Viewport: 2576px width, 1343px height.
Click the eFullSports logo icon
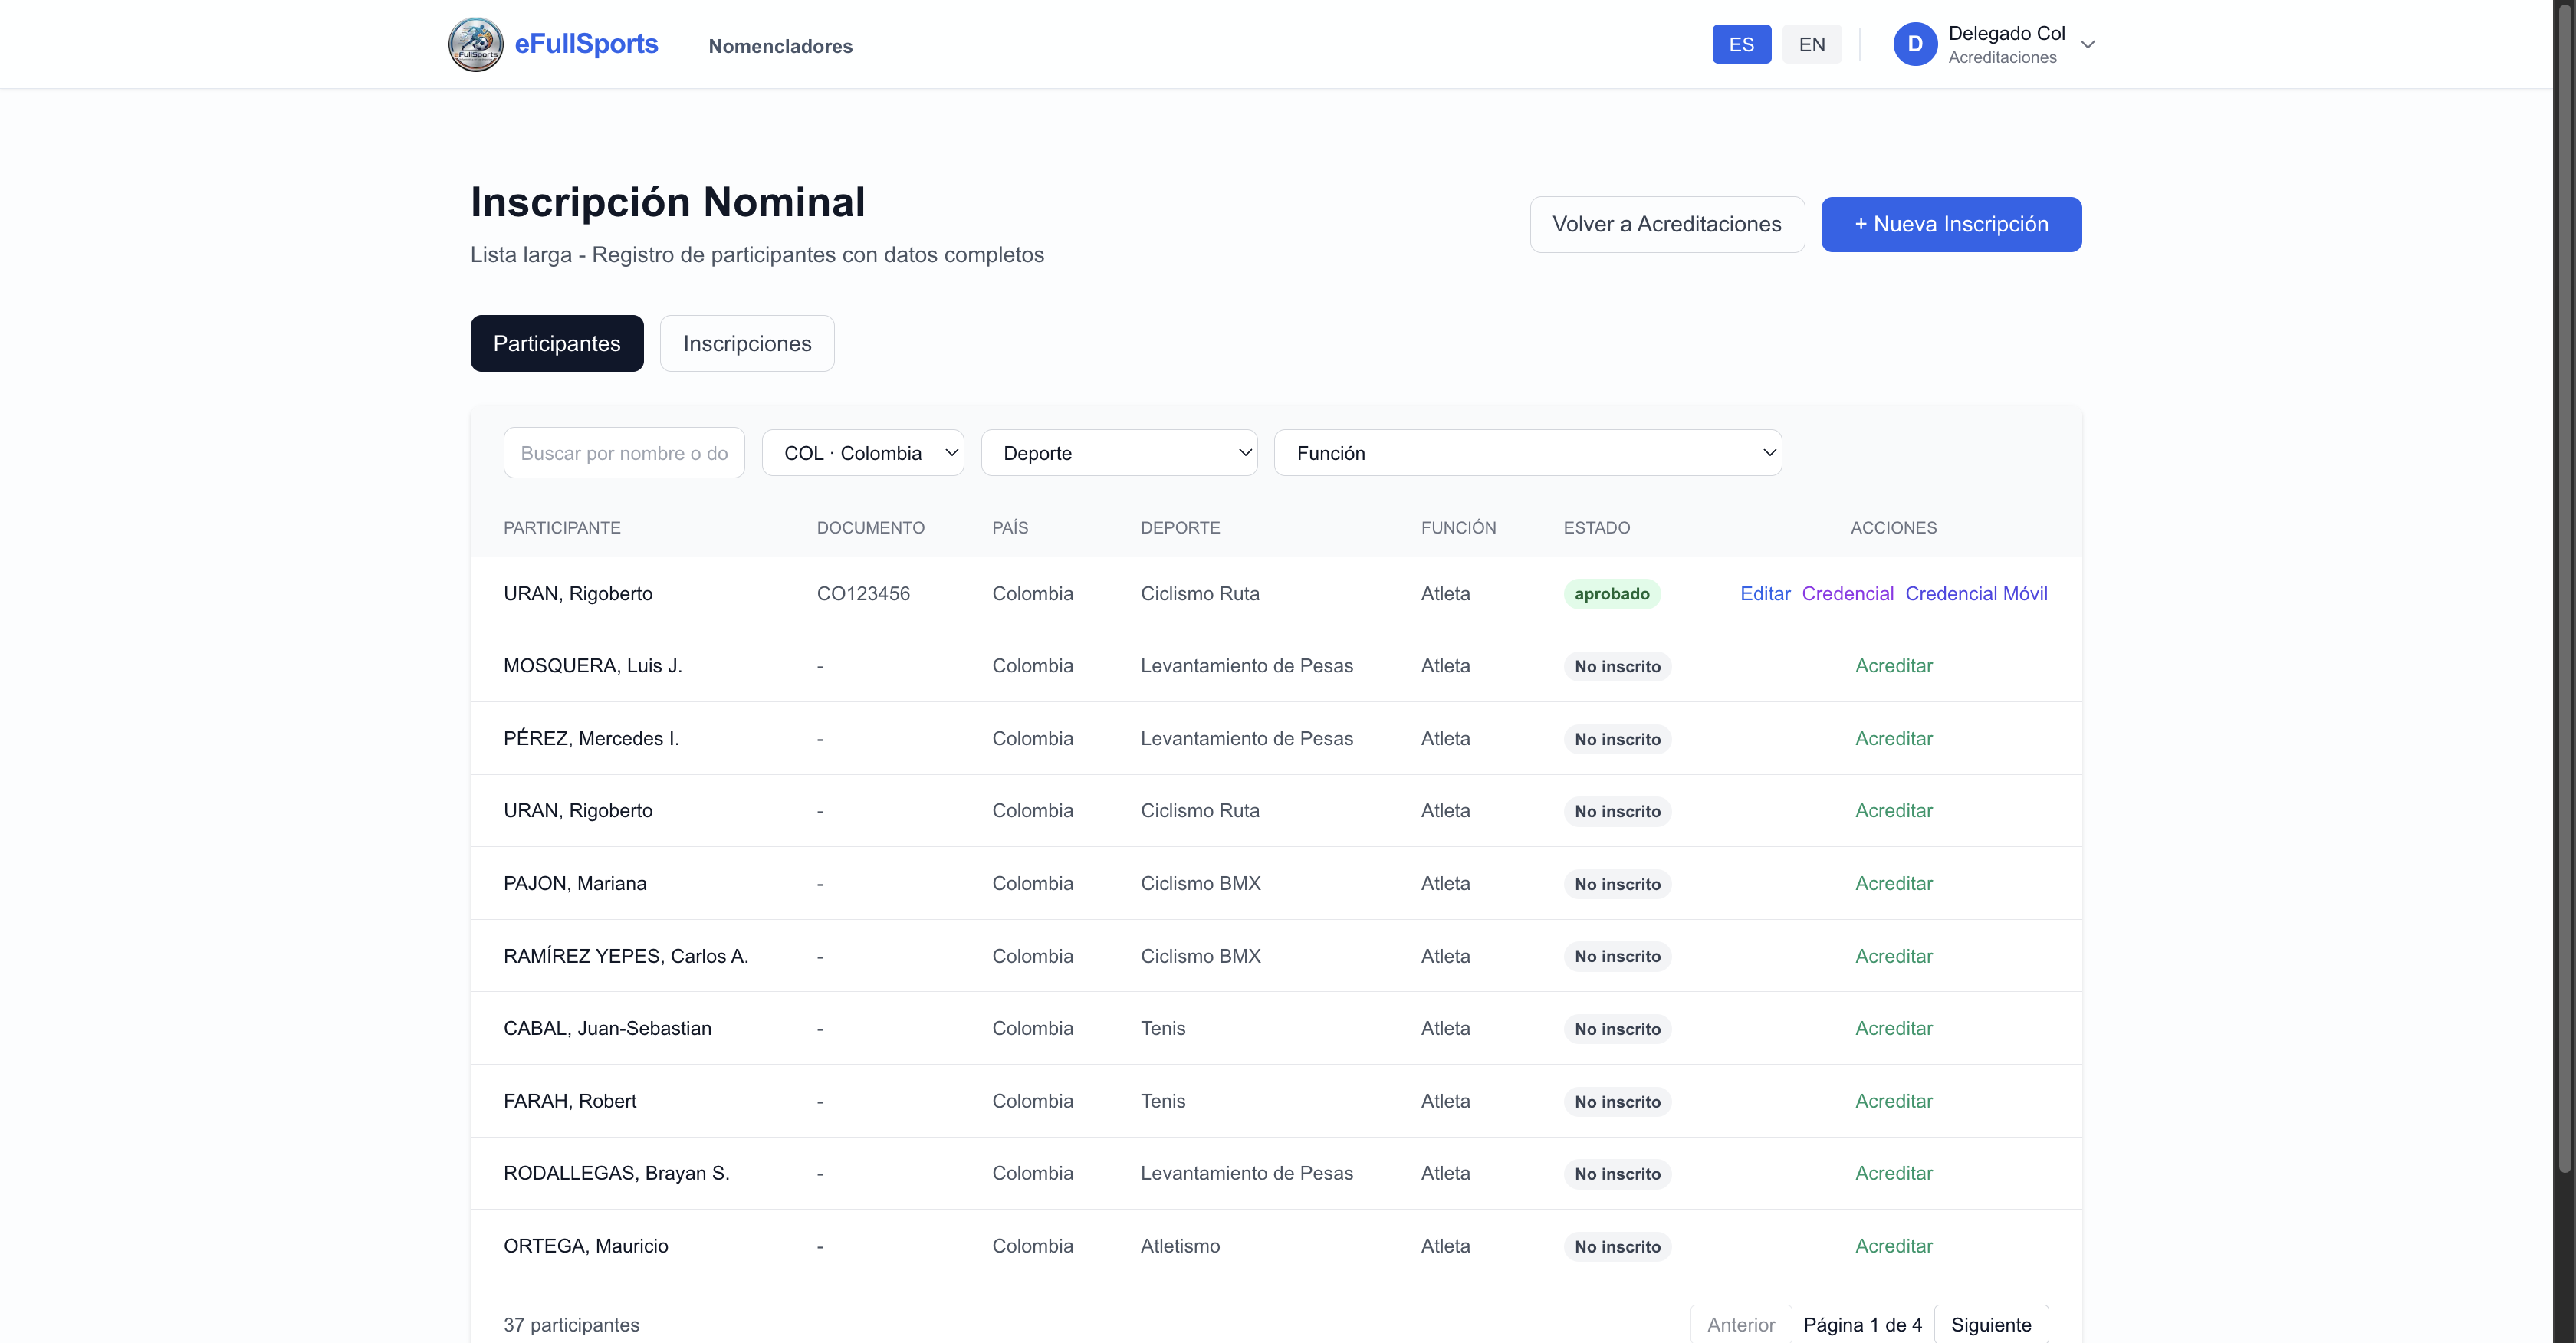click(x=475, y=44)
